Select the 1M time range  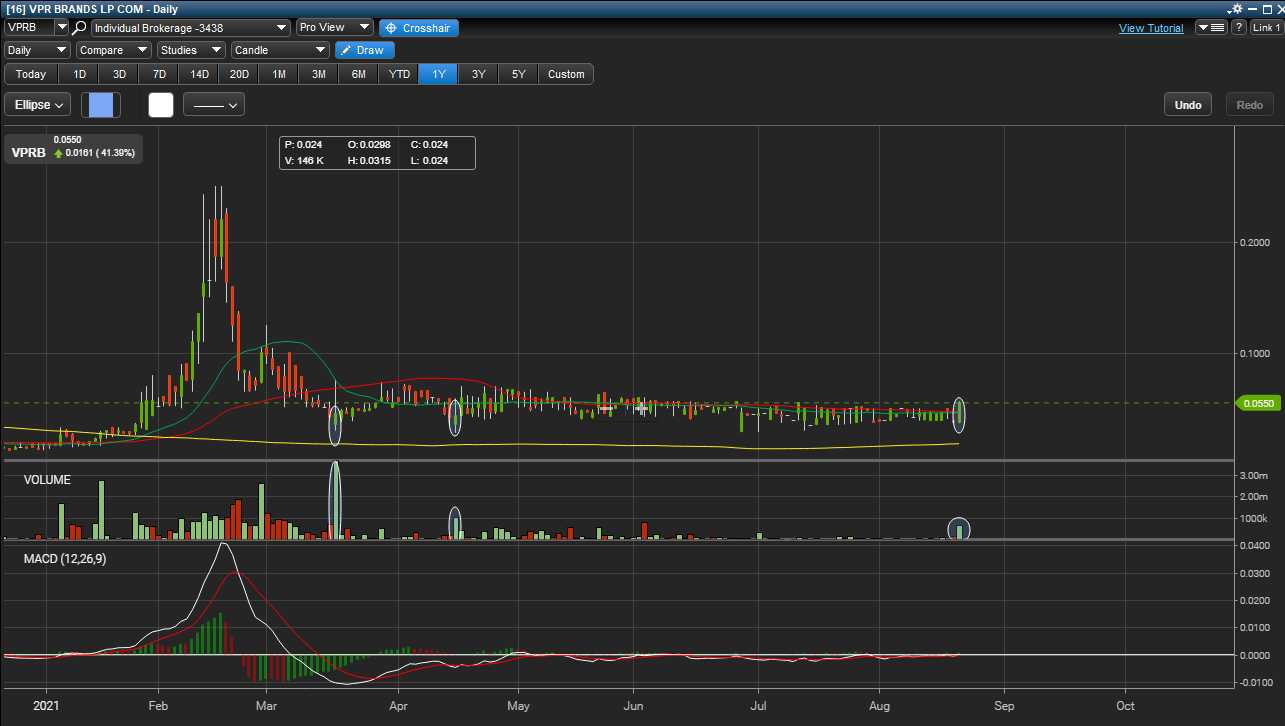(x=279, y=74)
